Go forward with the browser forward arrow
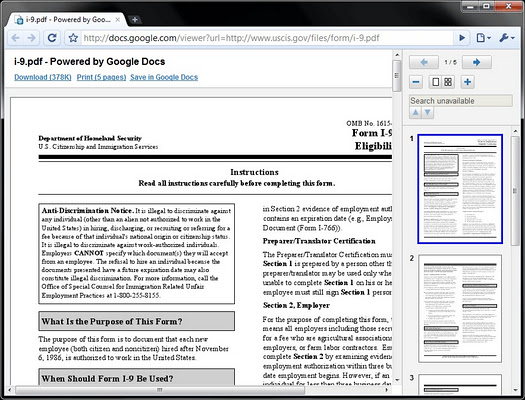 click(x=31, y=38)
